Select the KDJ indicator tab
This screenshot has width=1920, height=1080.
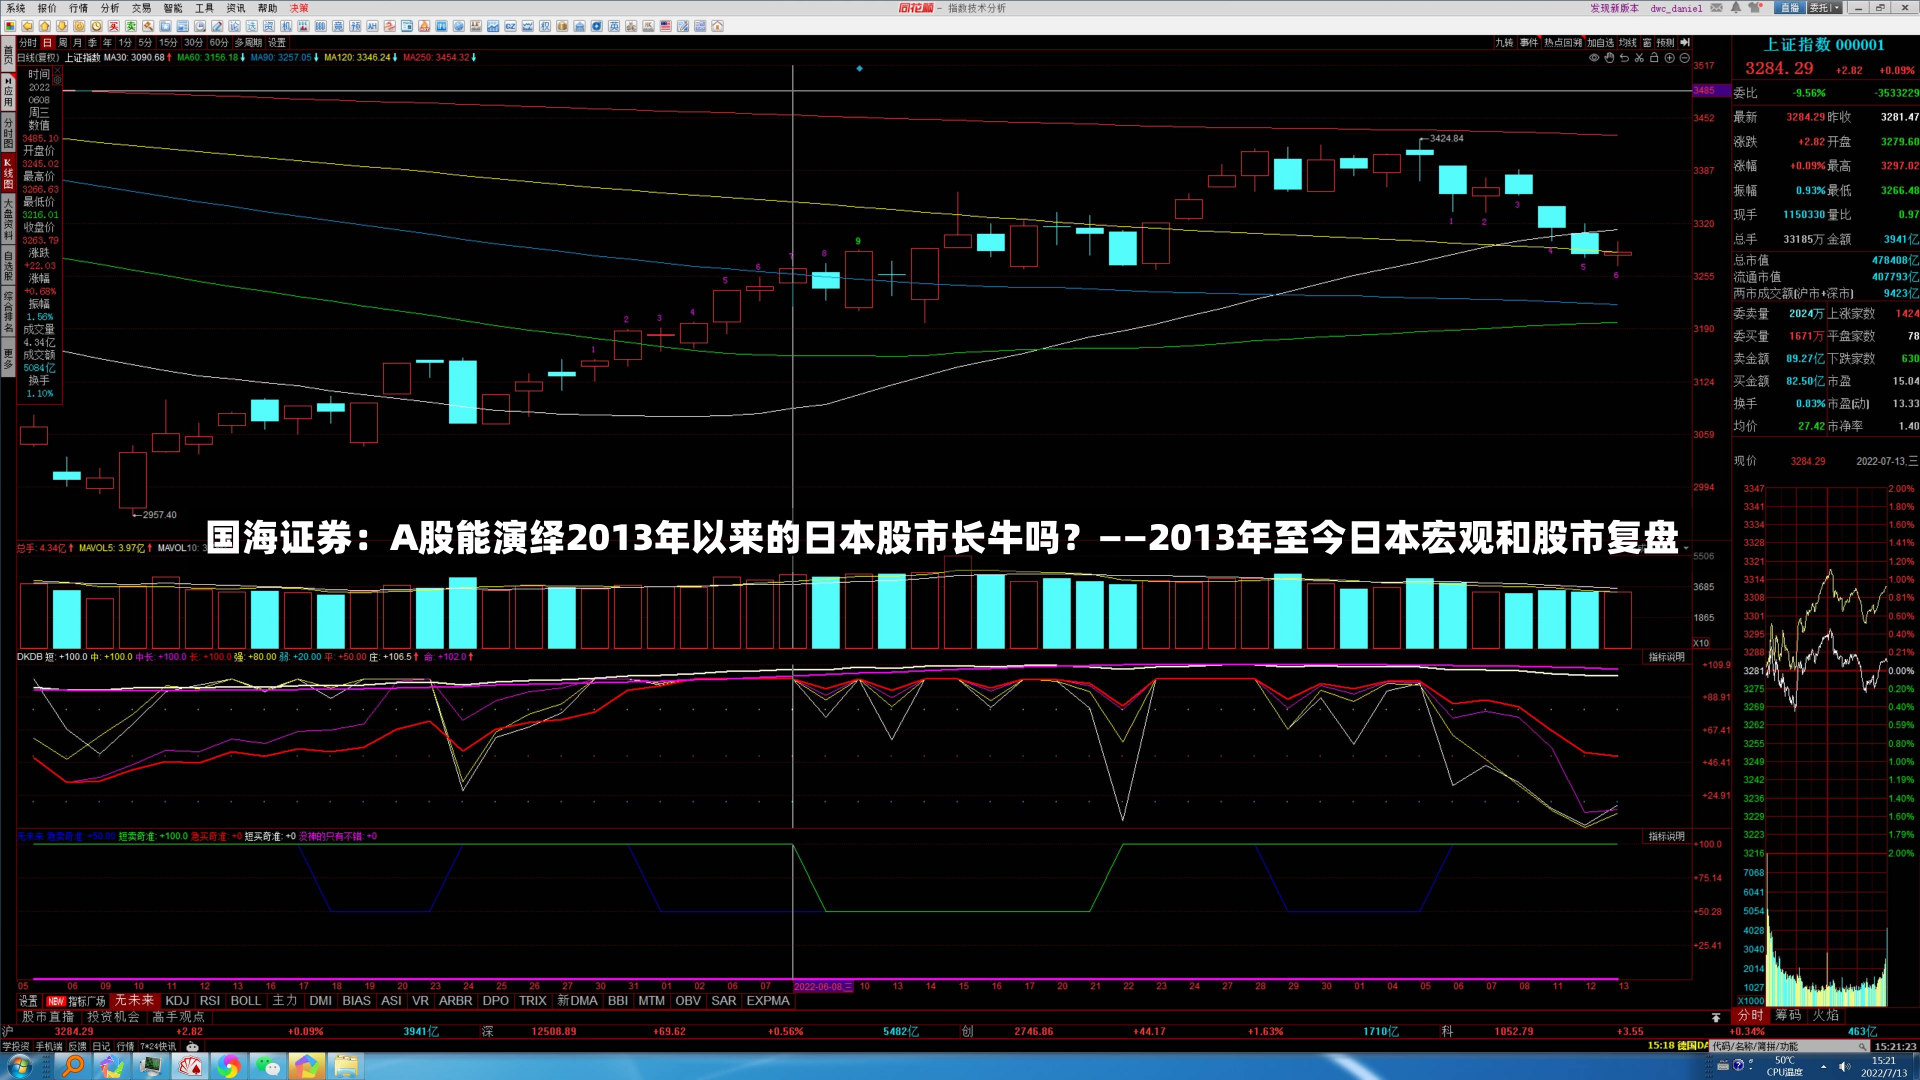tap(177, 1000)
